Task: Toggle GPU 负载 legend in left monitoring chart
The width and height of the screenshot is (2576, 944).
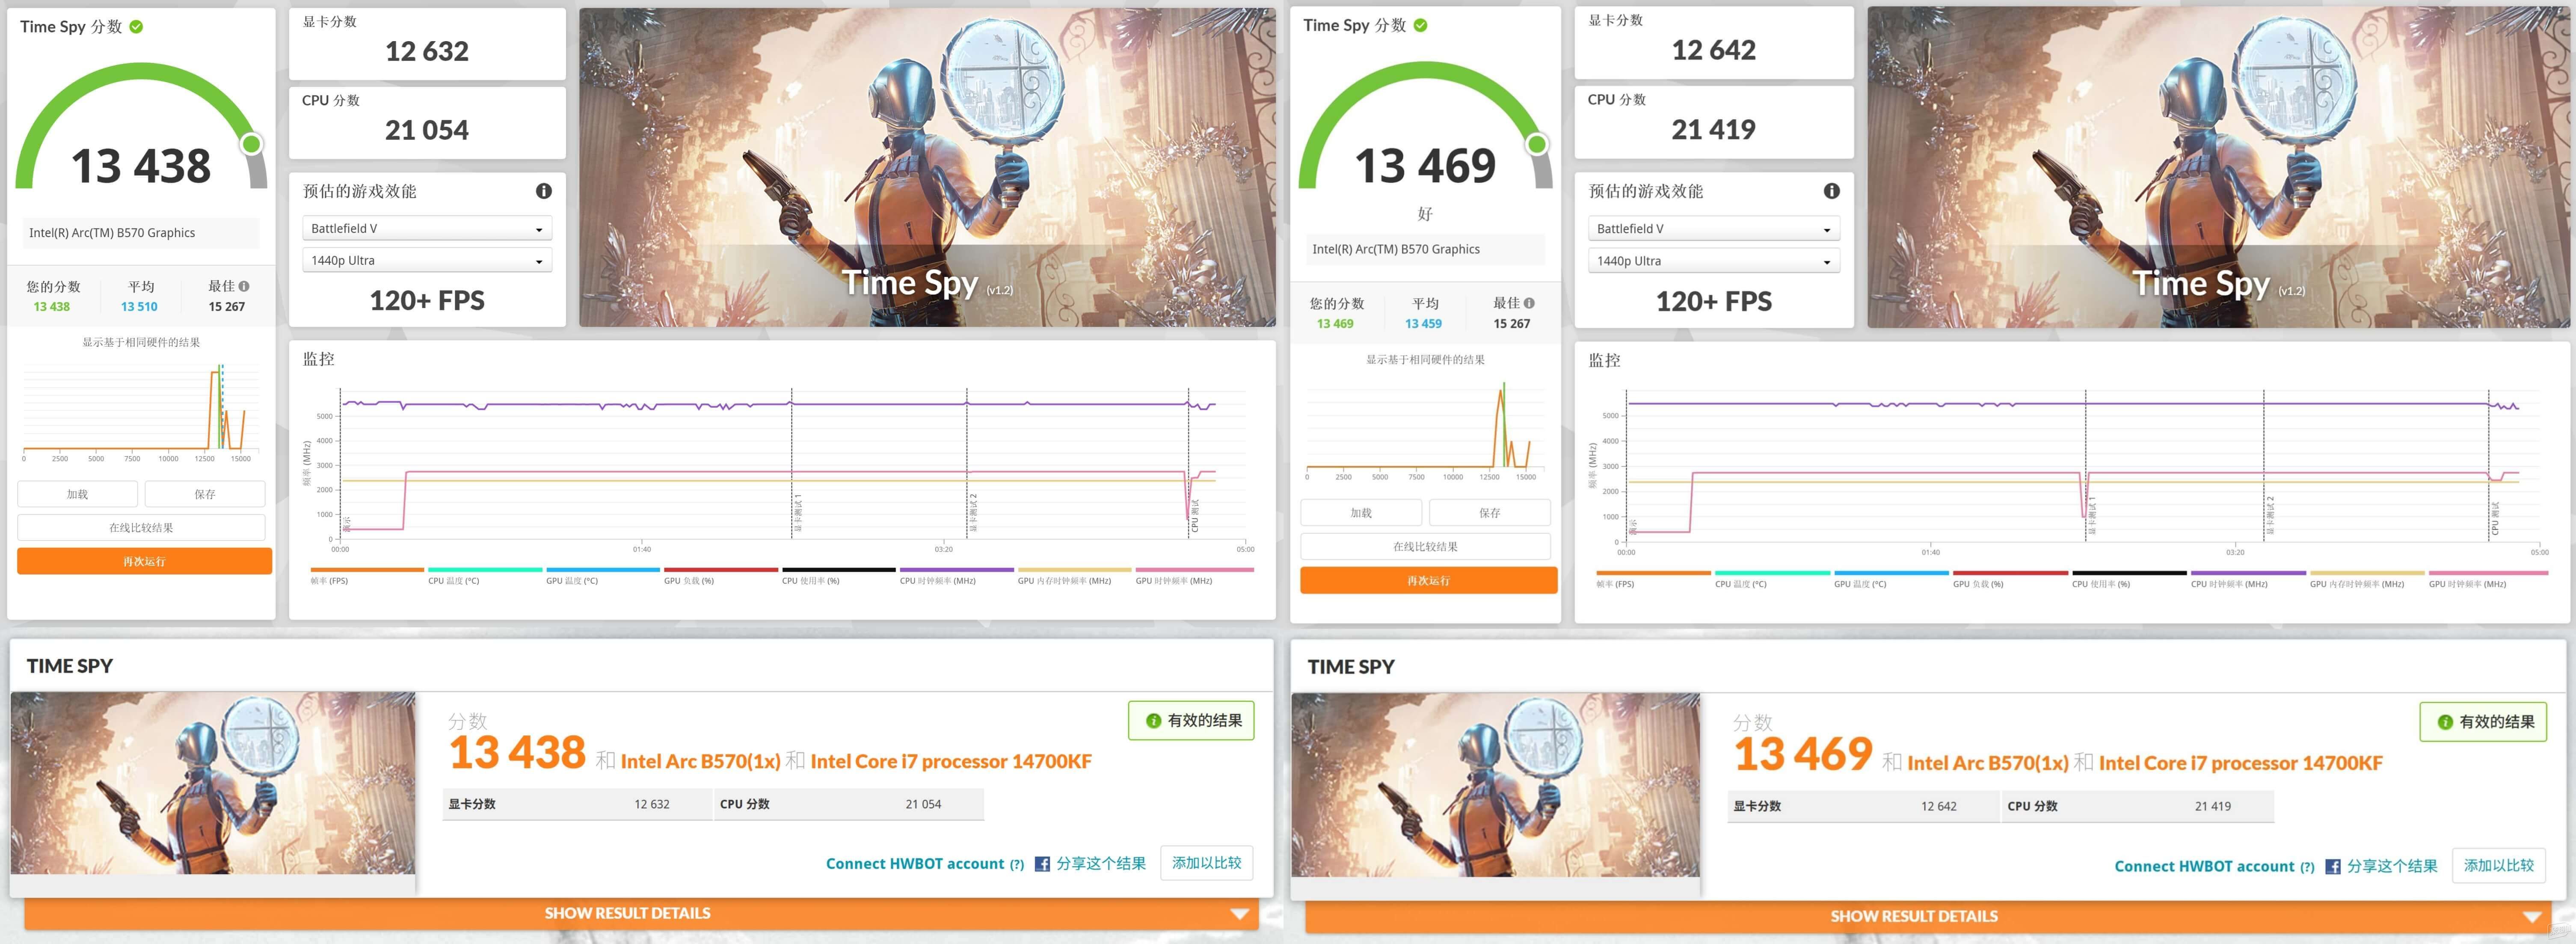Action: point(721,576)
